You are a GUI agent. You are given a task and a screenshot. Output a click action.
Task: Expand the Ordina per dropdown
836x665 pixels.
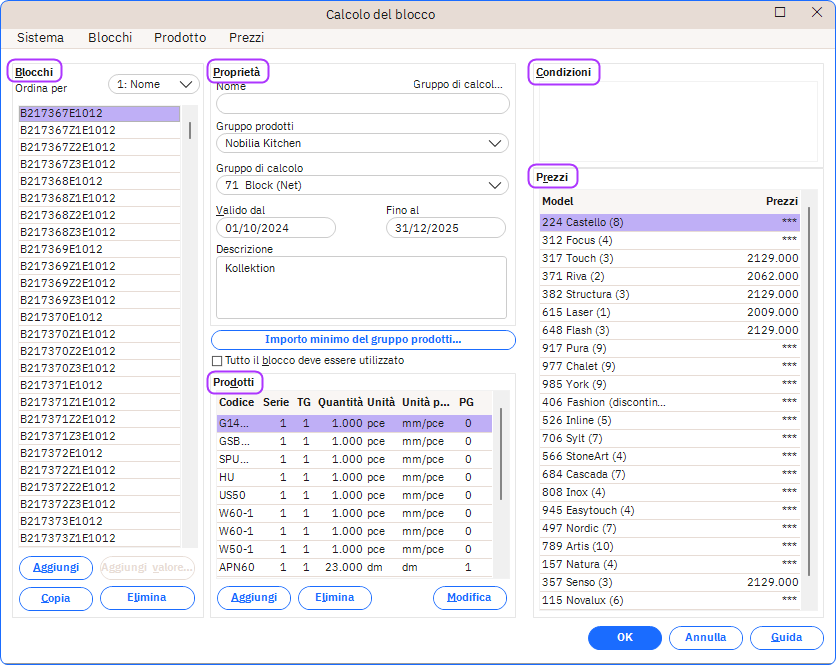point(154,85)
